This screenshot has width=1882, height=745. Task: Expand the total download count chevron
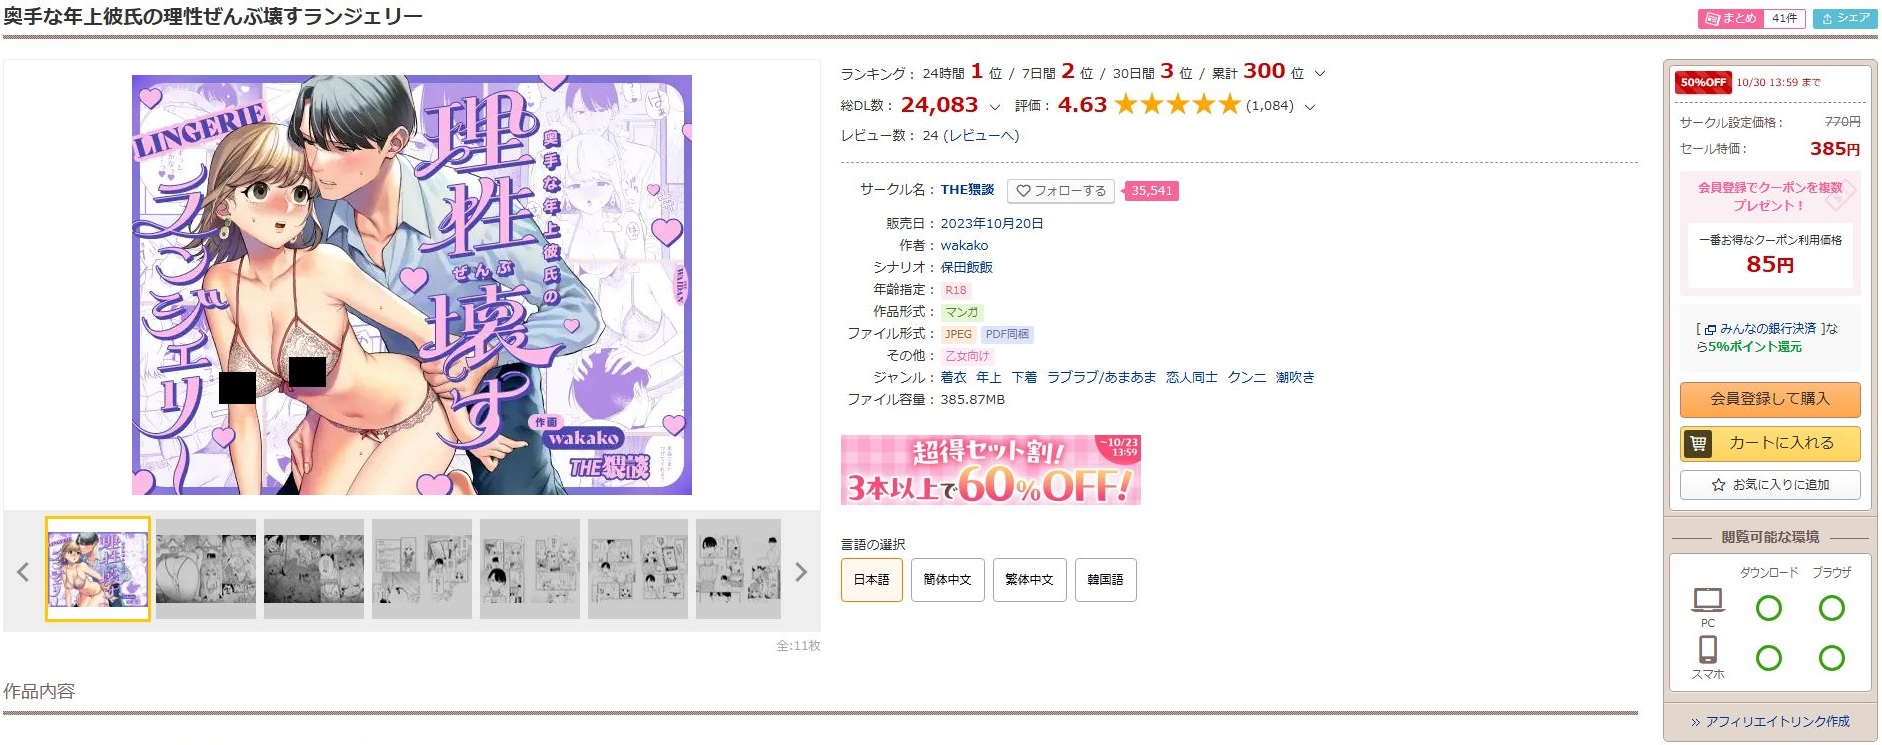995,106
